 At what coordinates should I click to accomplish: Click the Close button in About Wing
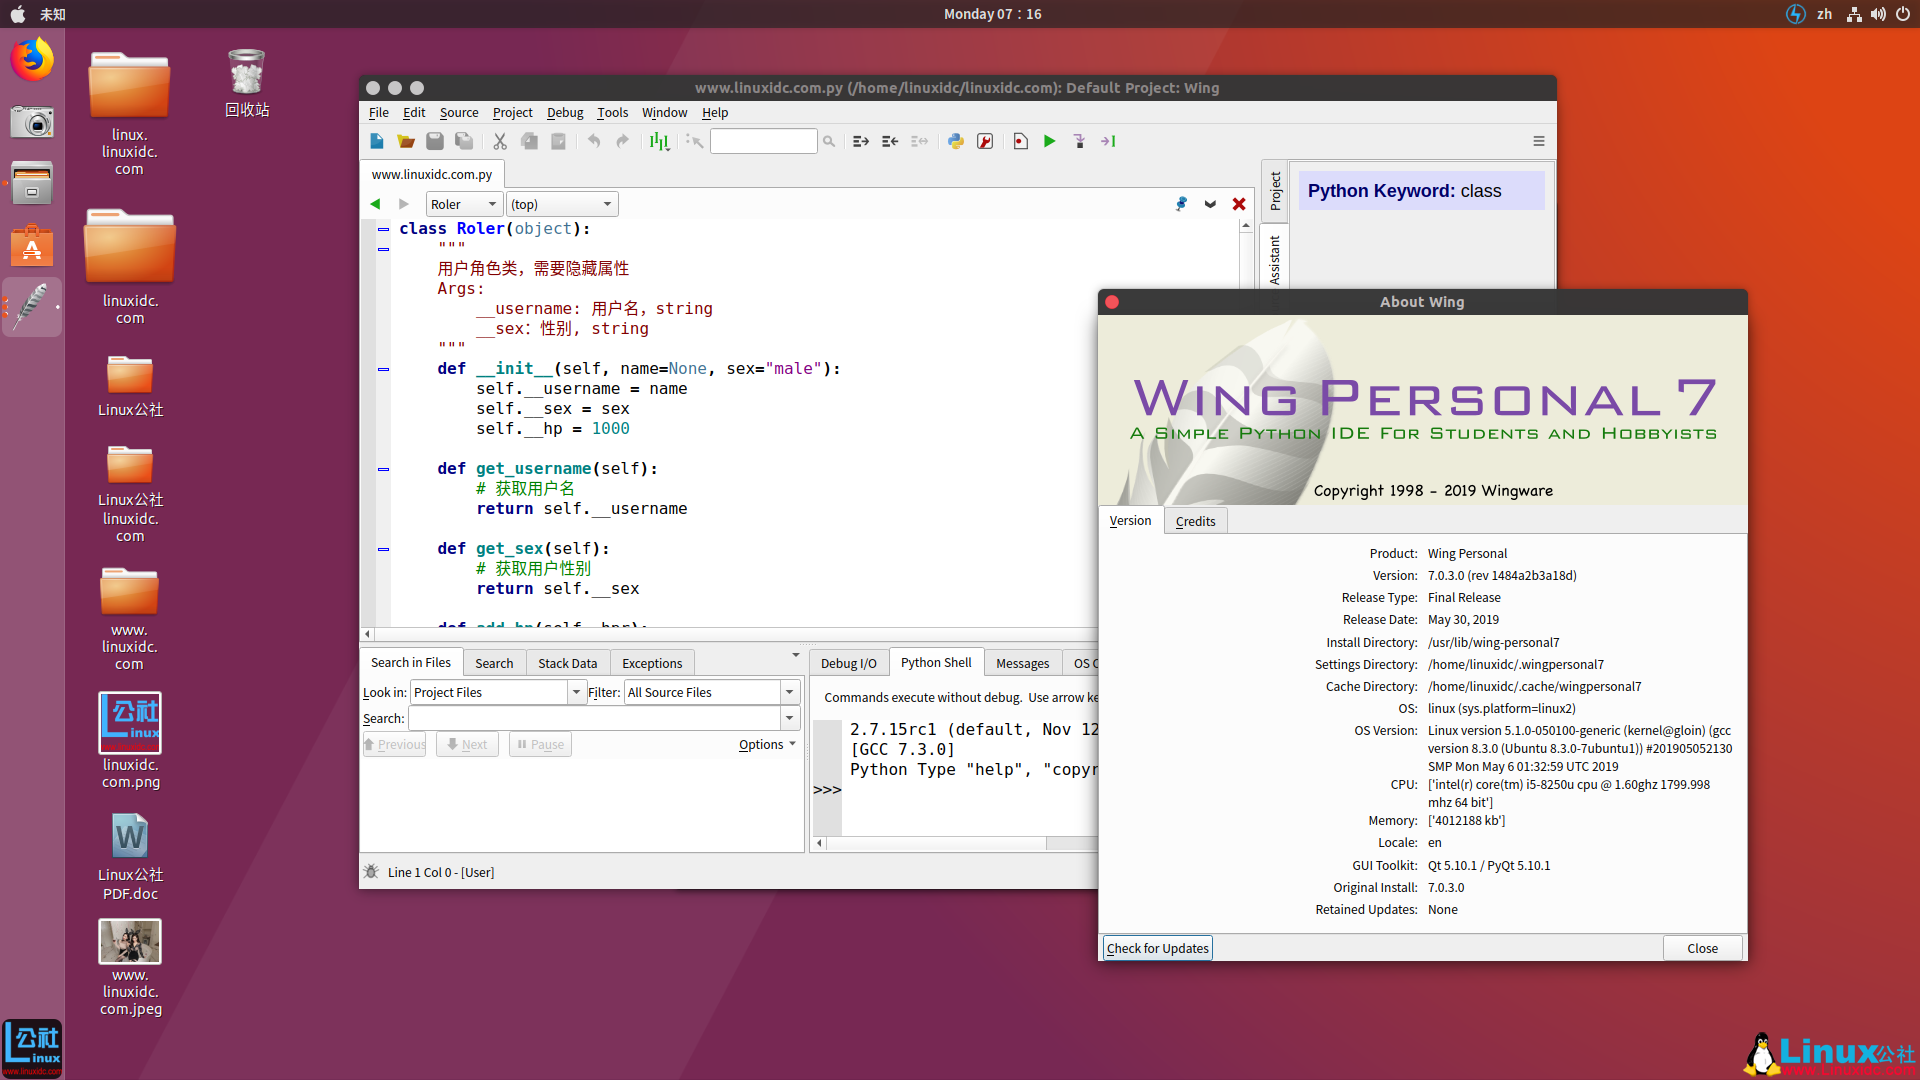(x=1701, y=947)
